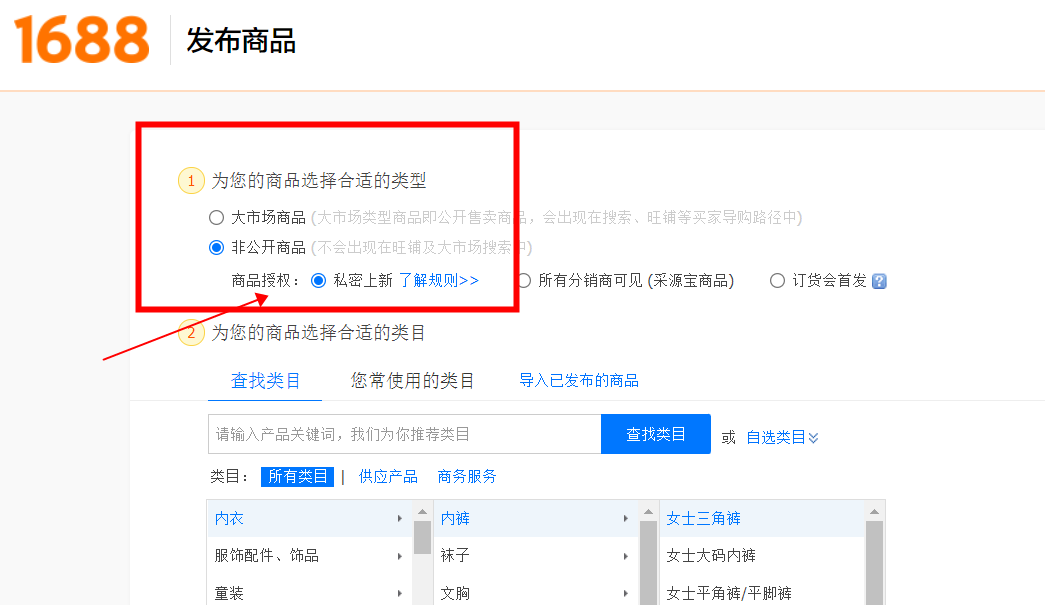
Task: Click the 1688 logo
Action: pos(81,40)
